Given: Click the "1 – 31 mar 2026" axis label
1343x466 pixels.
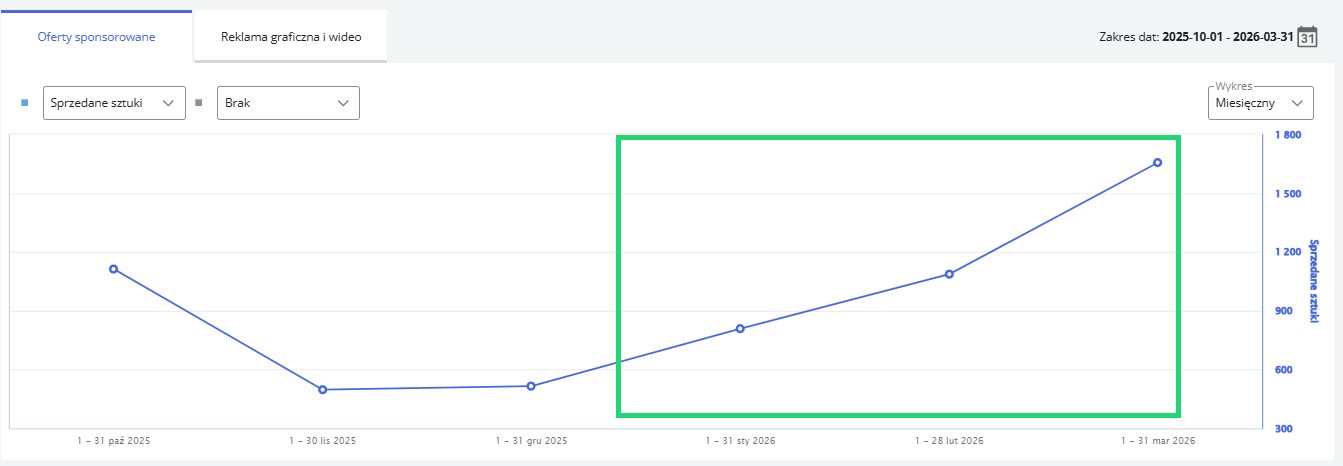Looking at the screenshot, I should pyautogui.click(x=1157, y=440).
